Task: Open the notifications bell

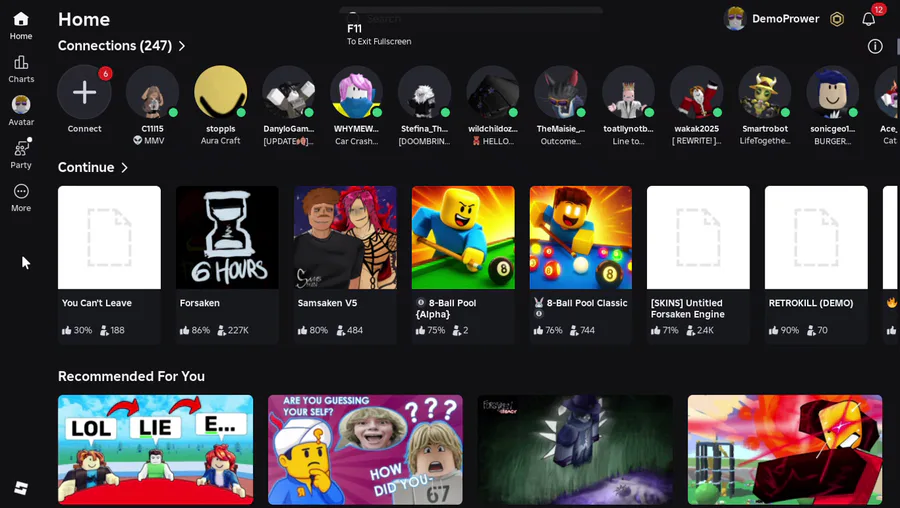Action: pyautogui.click(x=868, y=19)
